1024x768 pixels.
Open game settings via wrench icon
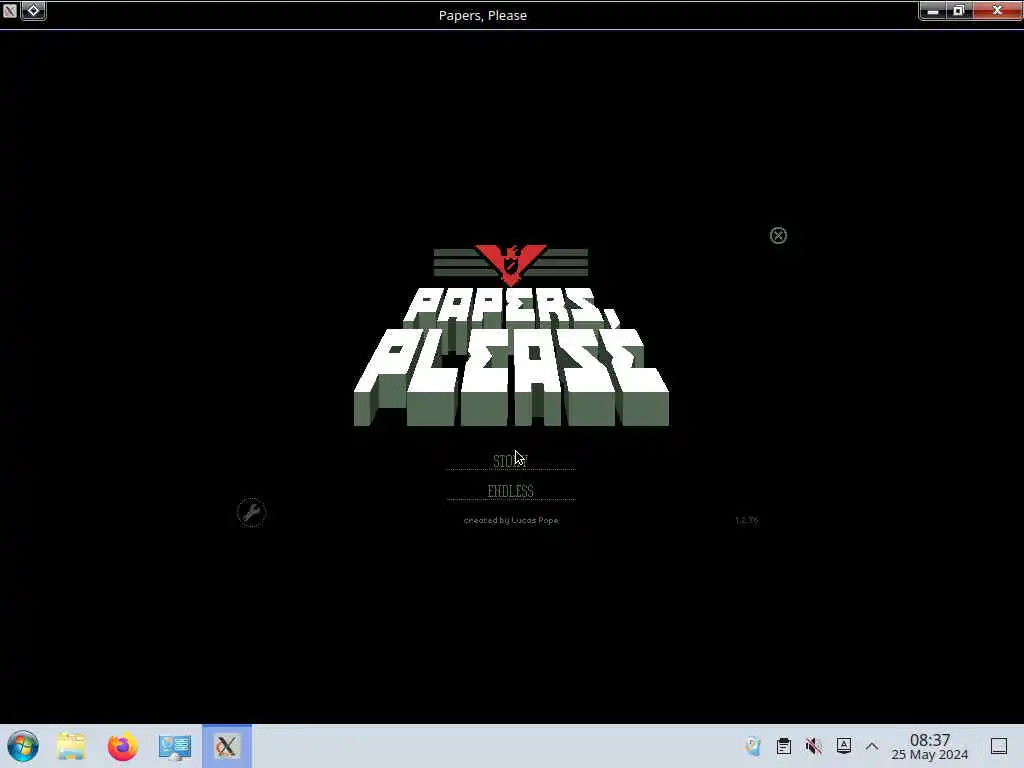pos(251,513)
